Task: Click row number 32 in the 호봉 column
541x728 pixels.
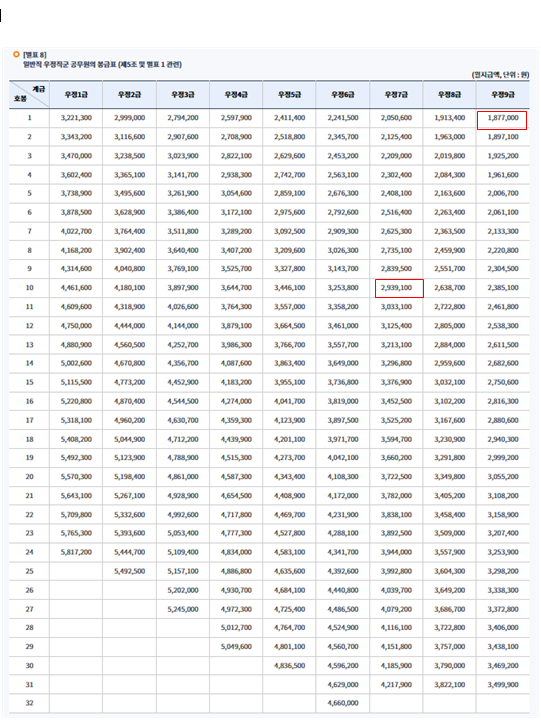Action: pos(29,703)
